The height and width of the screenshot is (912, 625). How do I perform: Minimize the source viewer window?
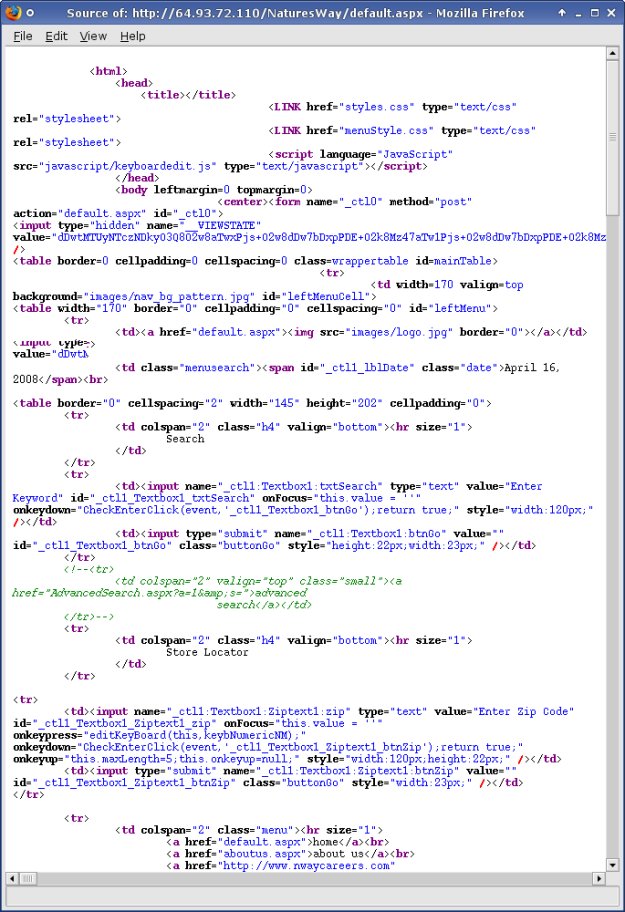[578, 15]
